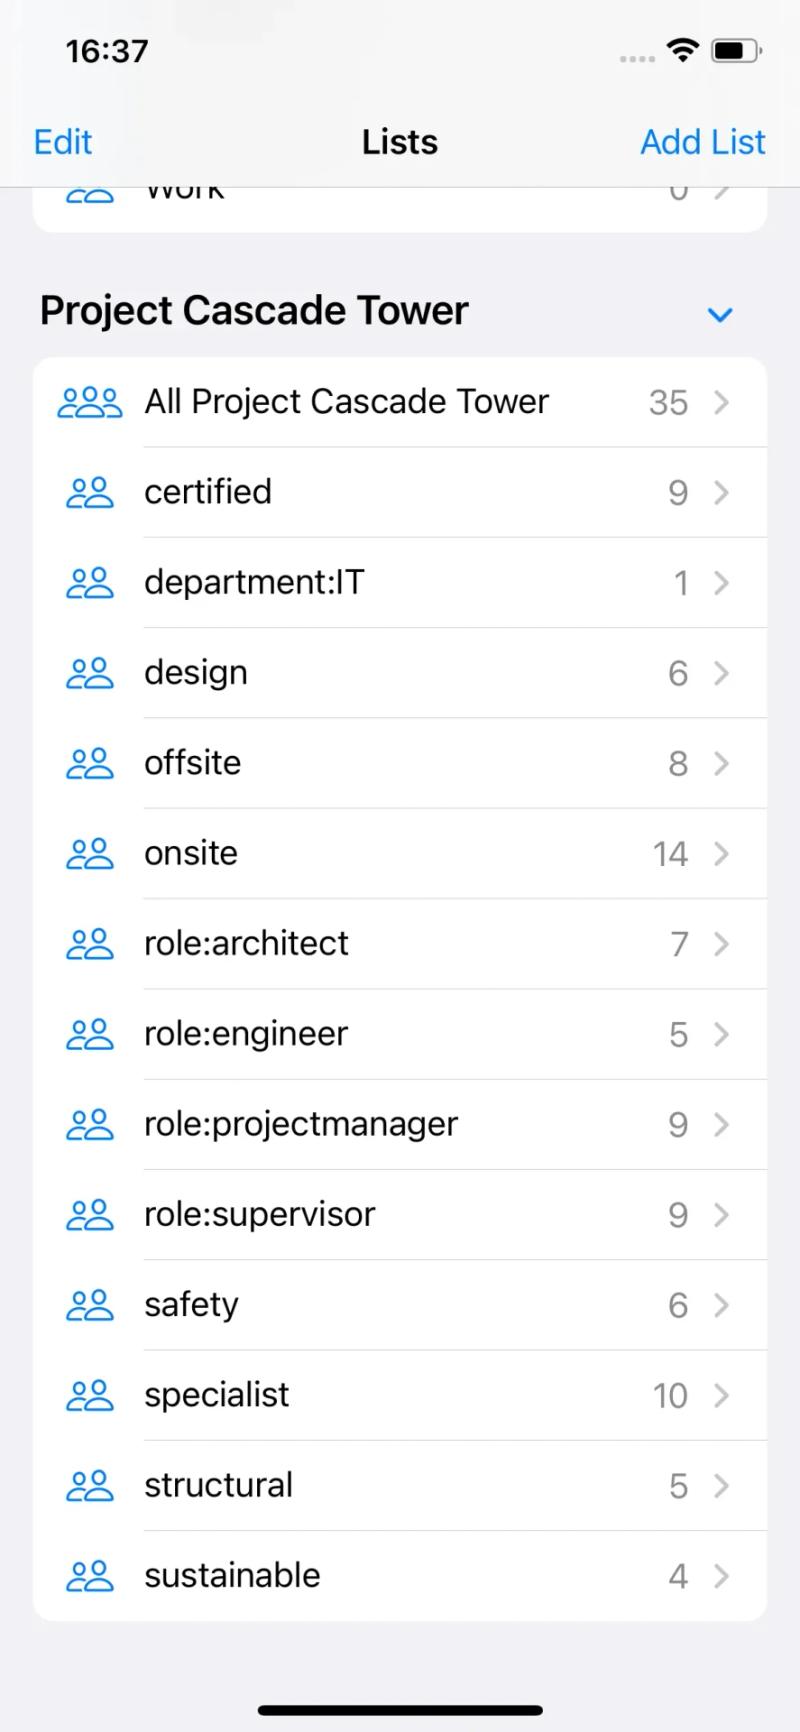This screenshot has width=800, height=1732.
Task: Tap the people icon next to design
Action: click(89, 672)
